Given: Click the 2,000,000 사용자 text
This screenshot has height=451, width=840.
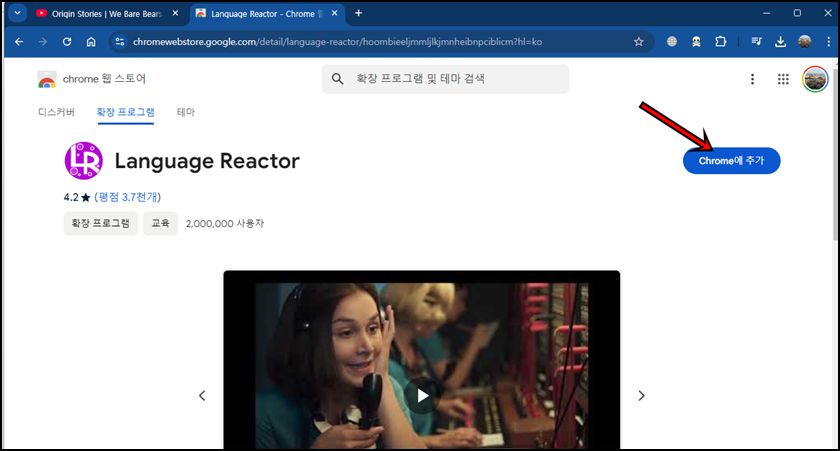Looking at the screenshot, I should (x=224, y=223).
